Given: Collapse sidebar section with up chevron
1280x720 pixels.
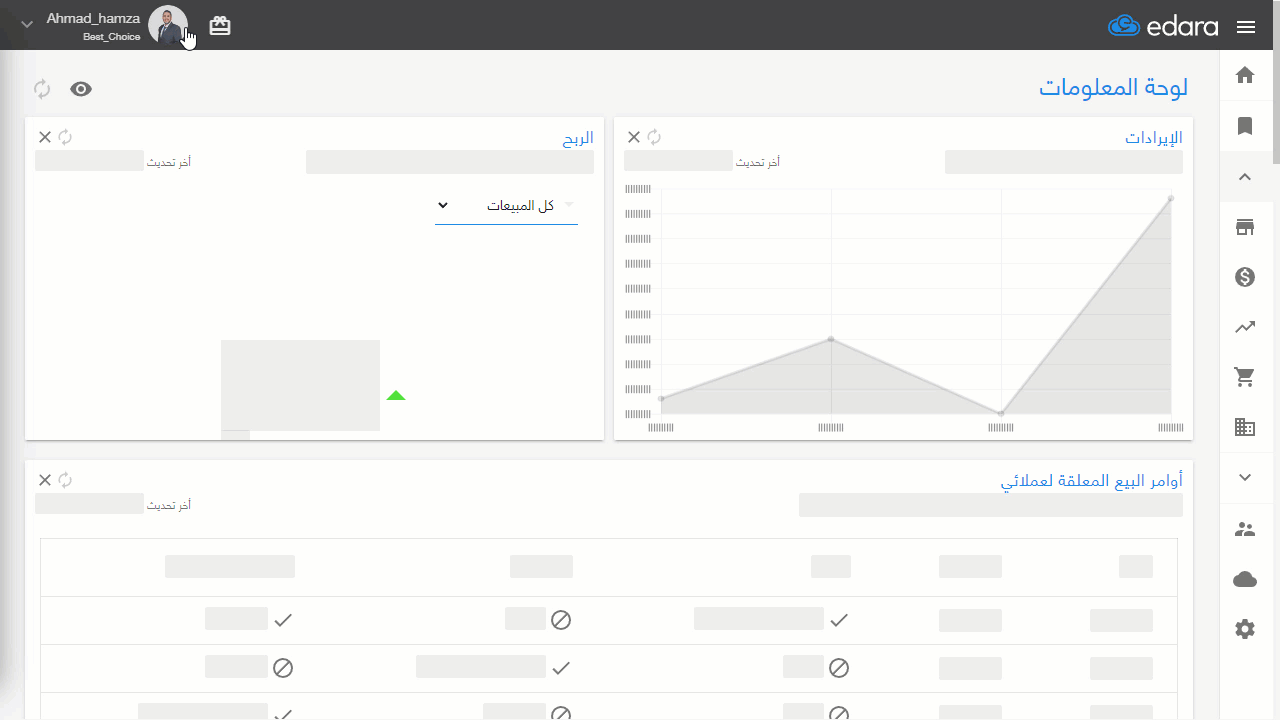Looking at the screenshot, I should [1245, 177].
